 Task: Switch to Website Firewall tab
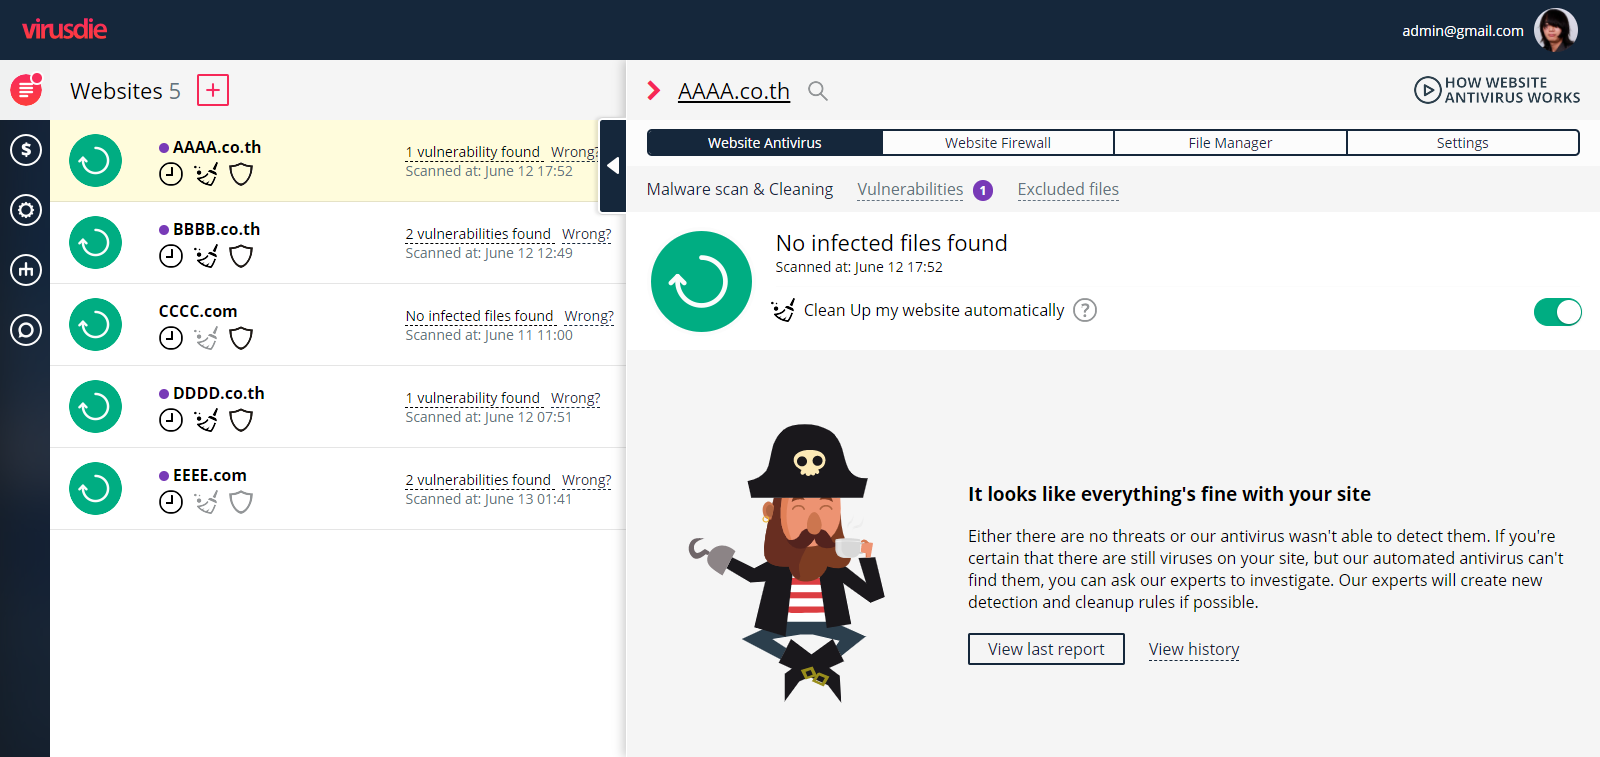[998, 143]
